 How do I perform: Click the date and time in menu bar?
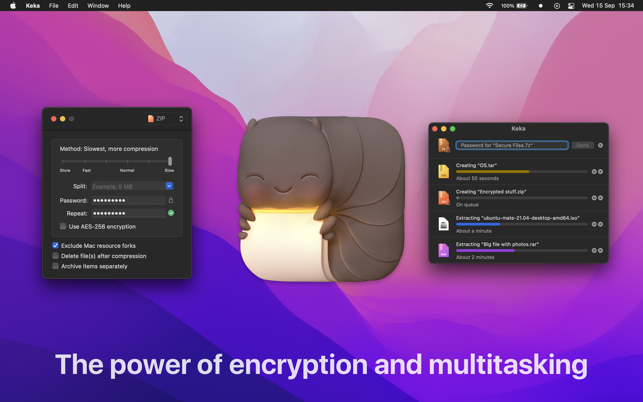[x=608, y=6]
